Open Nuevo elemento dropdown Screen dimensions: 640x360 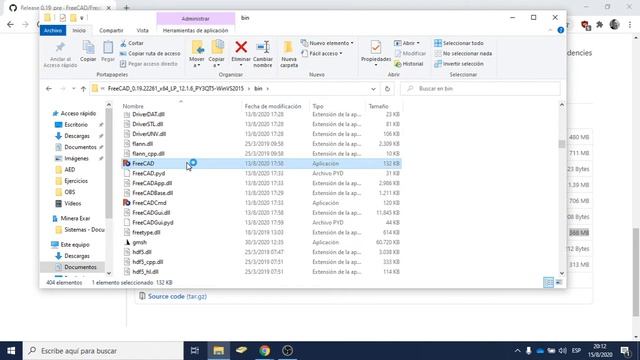point(327,43)
